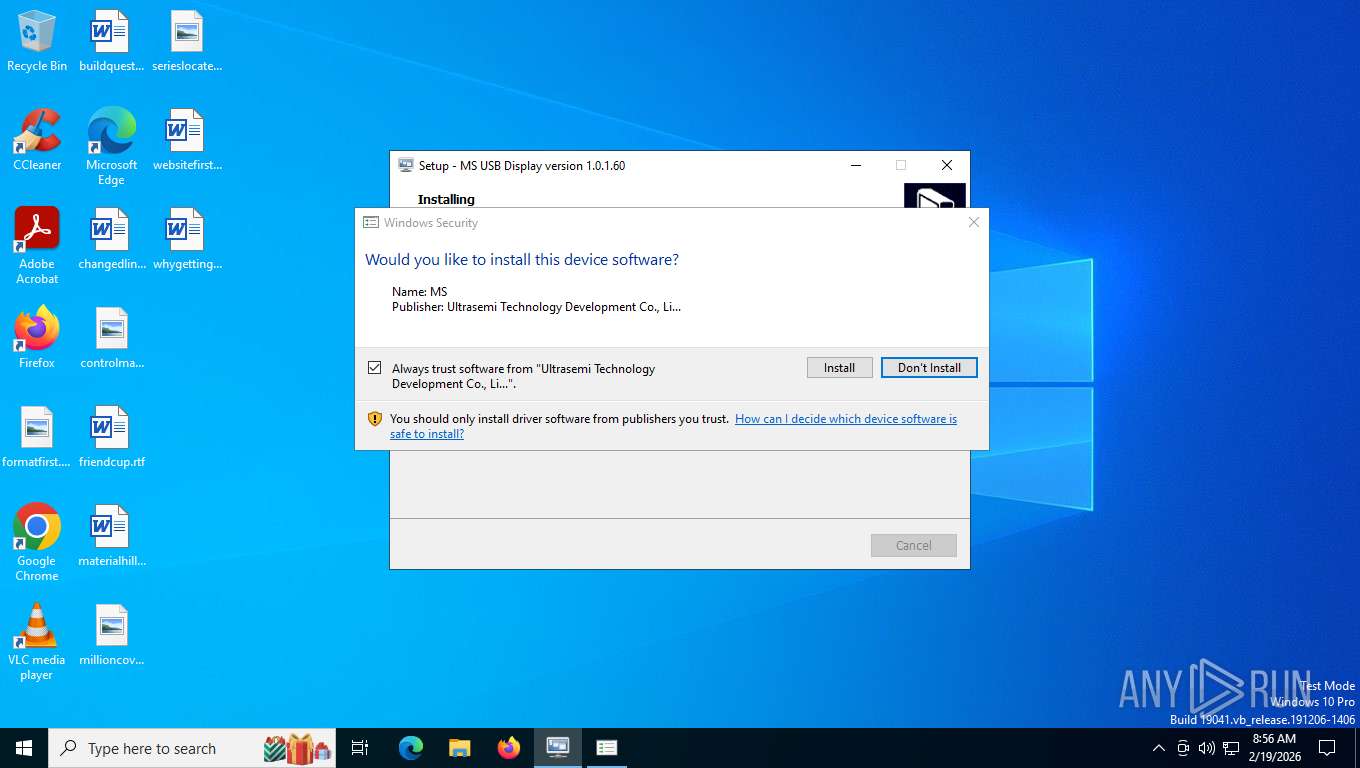Image resolution: width=1360 pixels, height=768 pixels.
Task: Launch VLC media player desktop shortcut
Action: 37,641
